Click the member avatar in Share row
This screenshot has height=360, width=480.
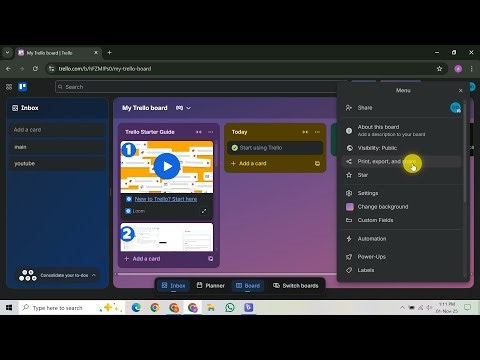(455, 108)
